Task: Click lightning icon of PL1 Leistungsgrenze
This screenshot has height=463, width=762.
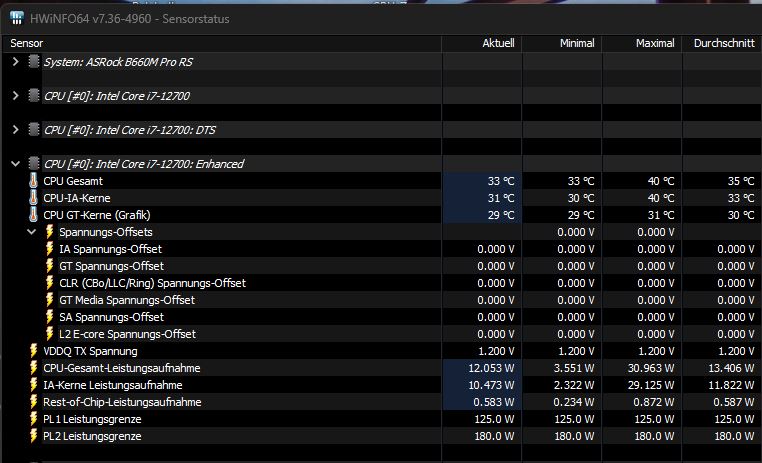Action: tap(33, 419)
